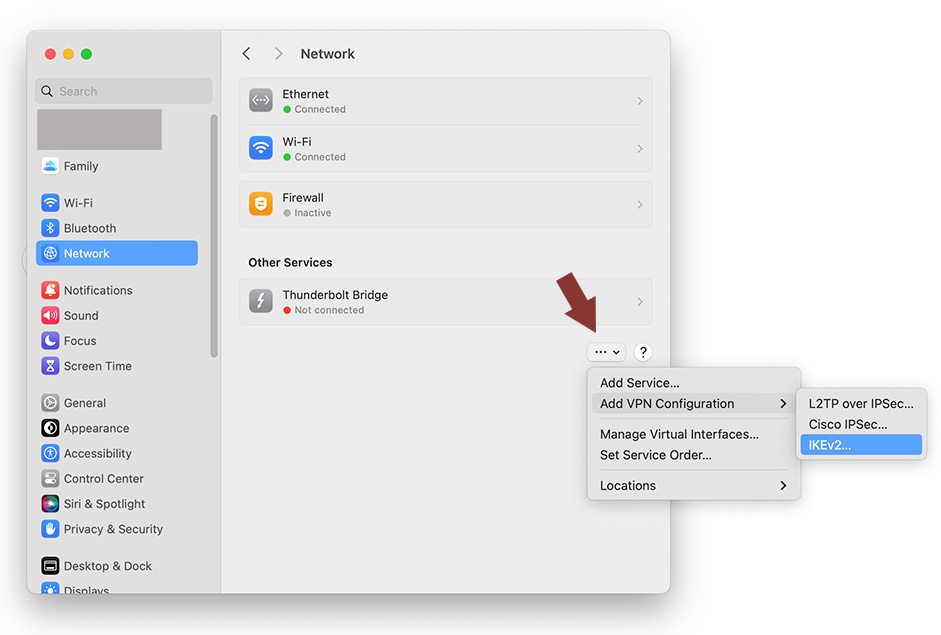Open Accessibility icon in sidebar
The width and height of the screenshot is (941, 635).
pos(50,453)
